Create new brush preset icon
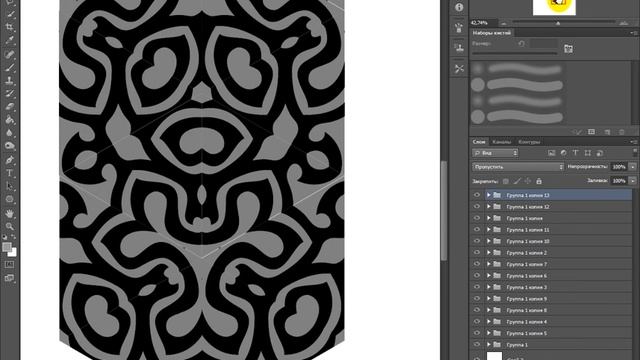Screen dimensions: 640x360 pos(607,132)
